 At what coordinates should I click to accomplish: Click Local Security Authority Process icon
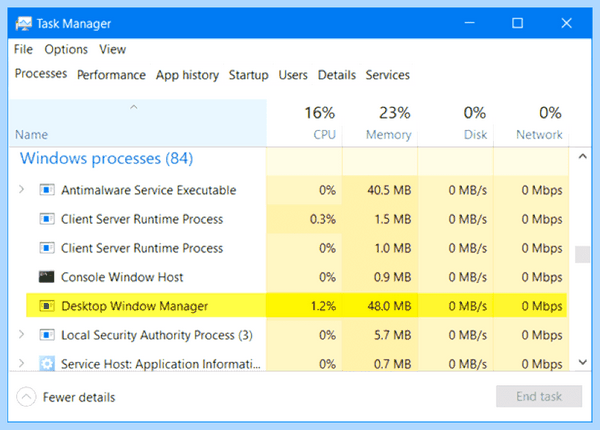click(47, 335)
